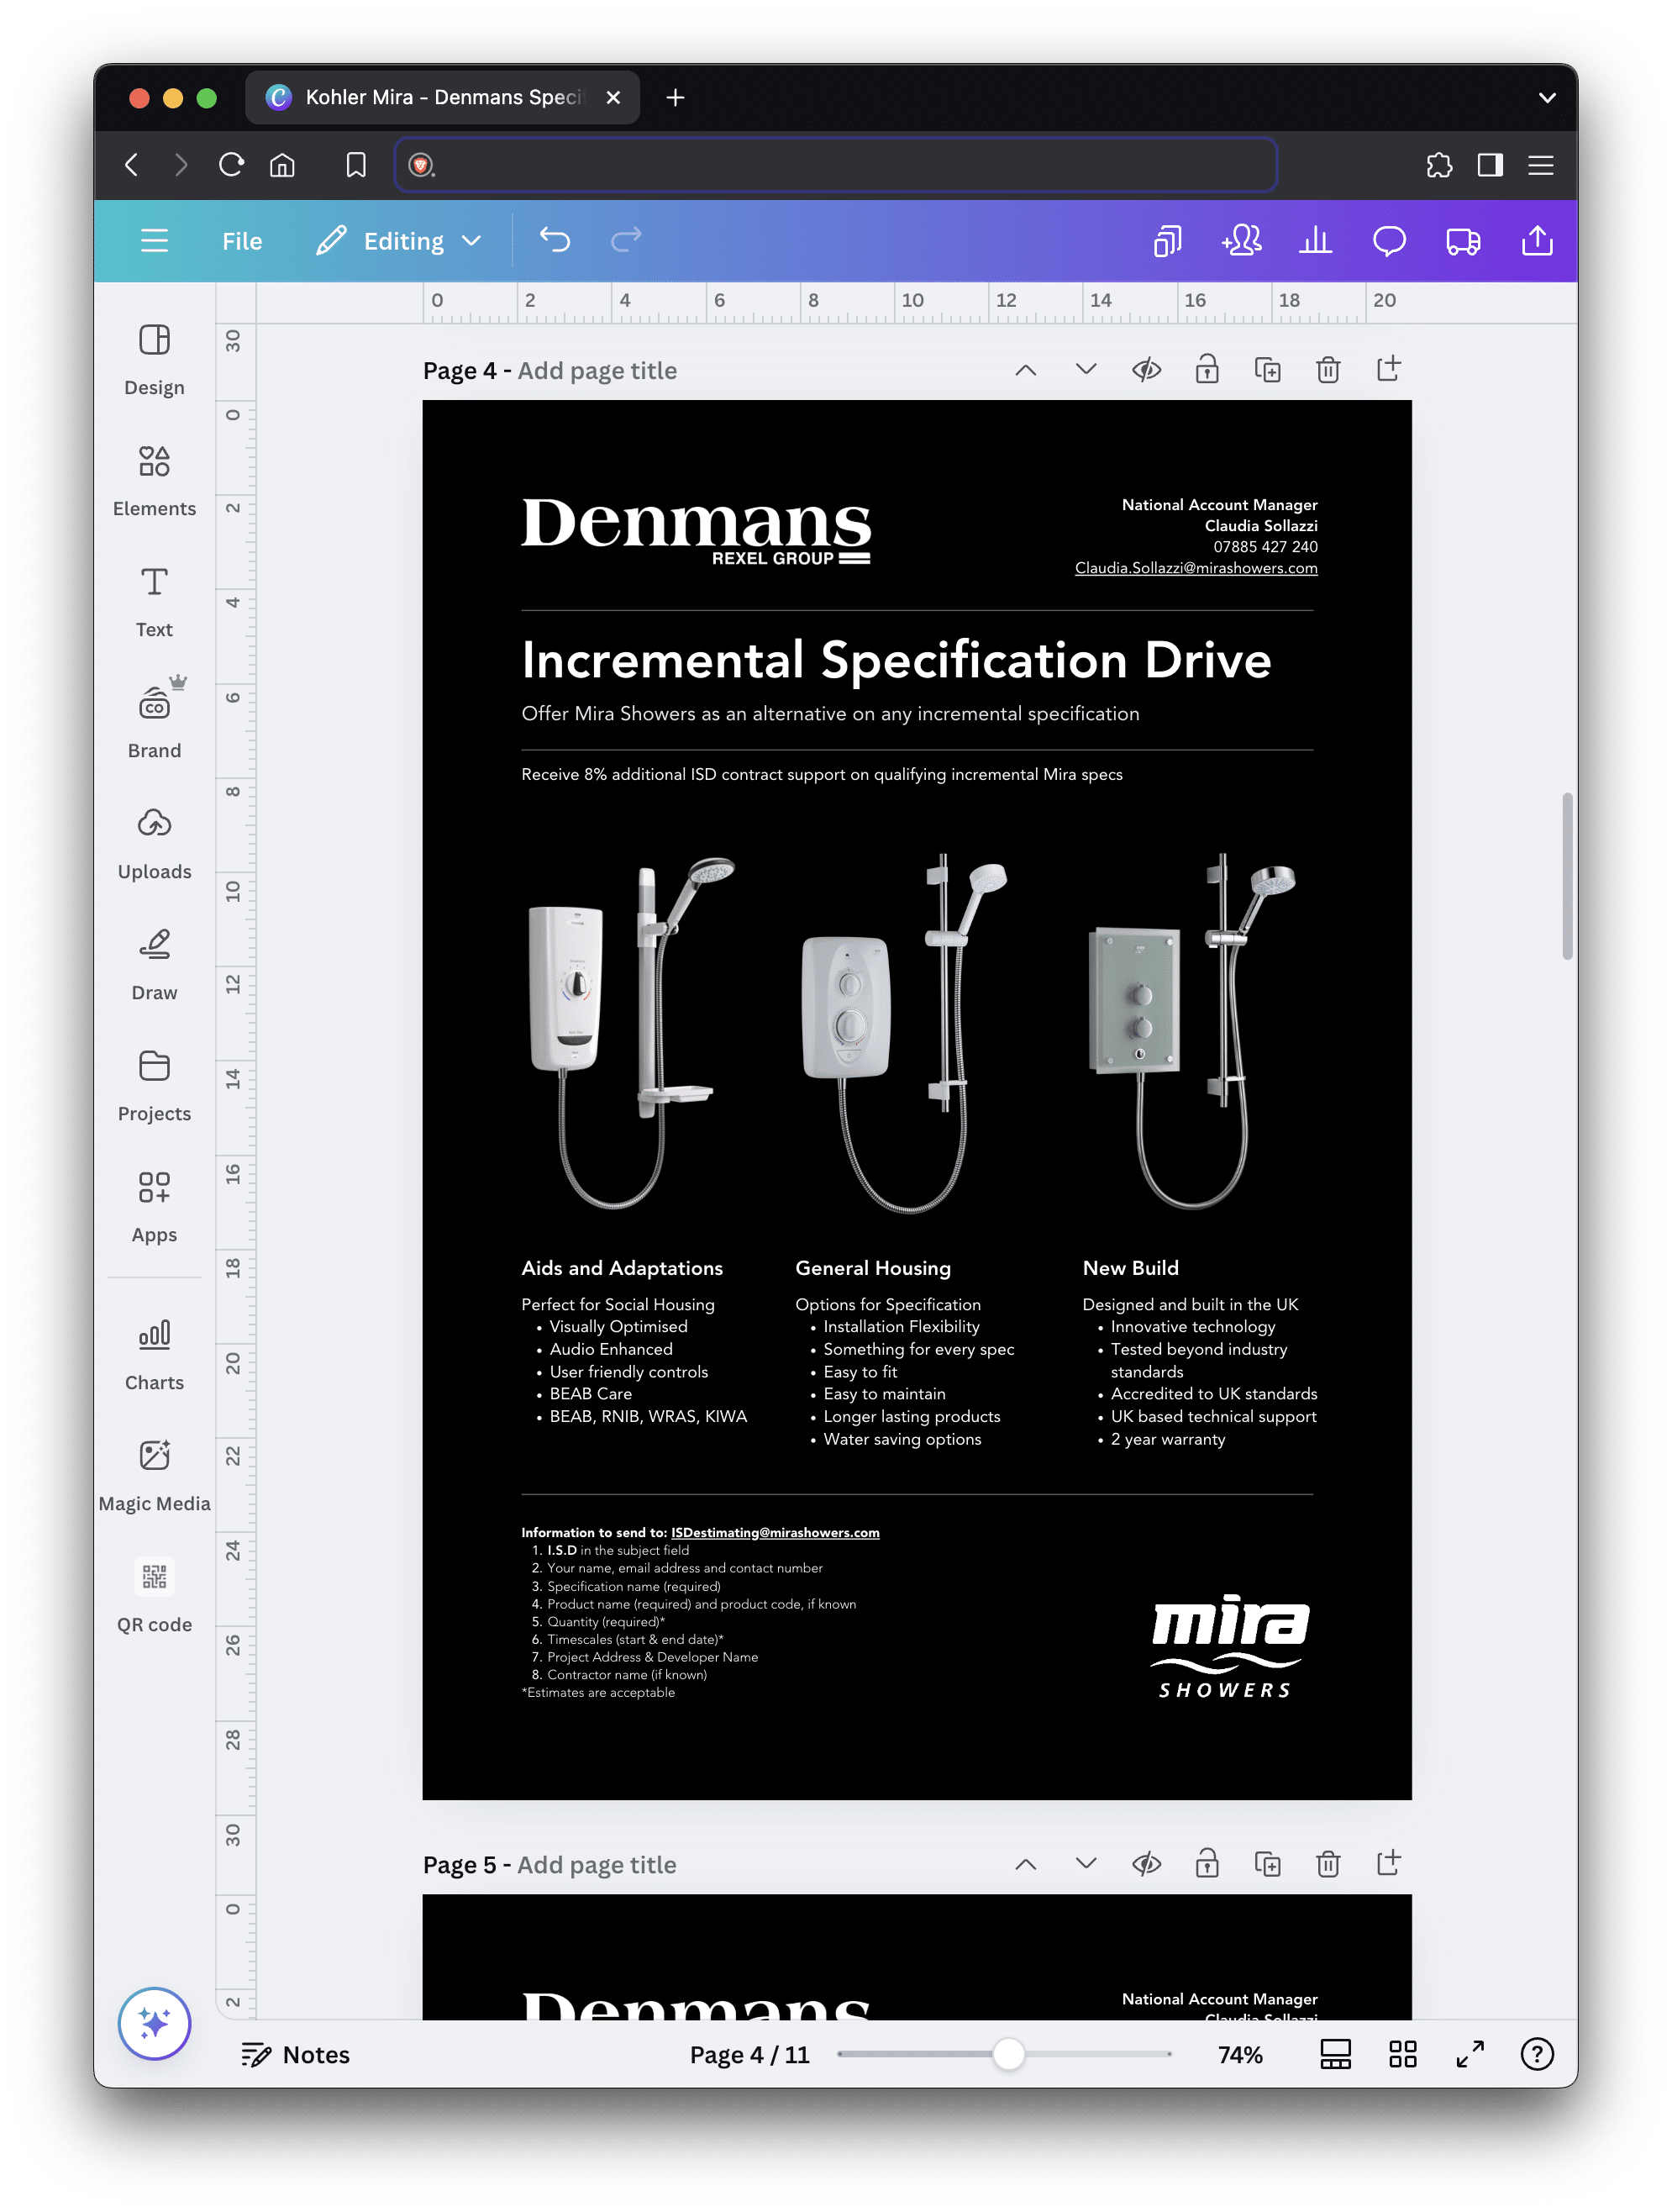Click the Redo arrow
The image size is (1672, 2212).
point(626,240)
